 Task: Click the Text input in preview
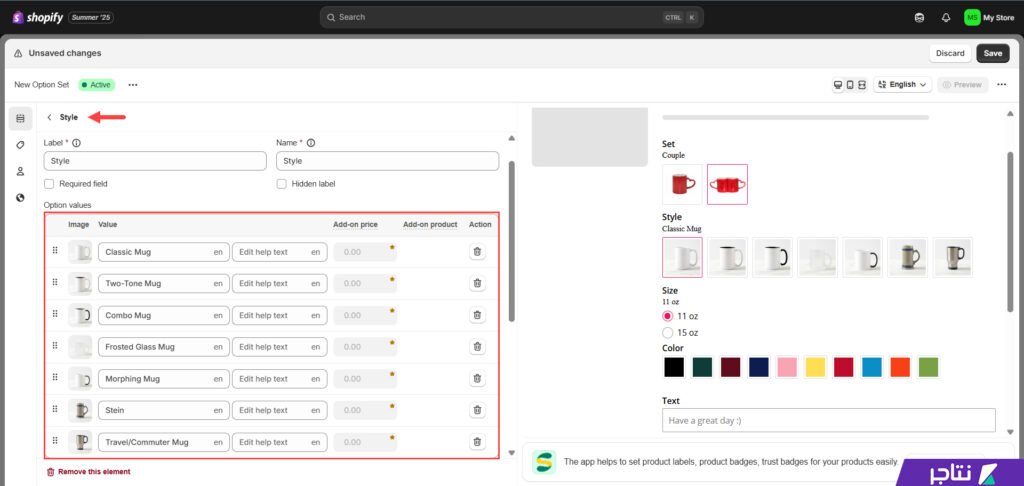(828, 420)
